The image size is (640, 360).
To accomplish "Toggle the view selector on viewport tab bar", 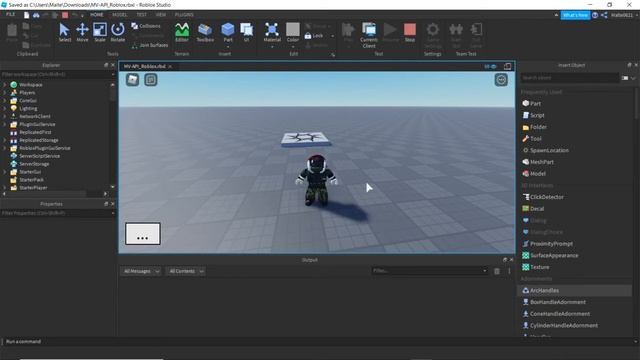I will click(490, 66).
